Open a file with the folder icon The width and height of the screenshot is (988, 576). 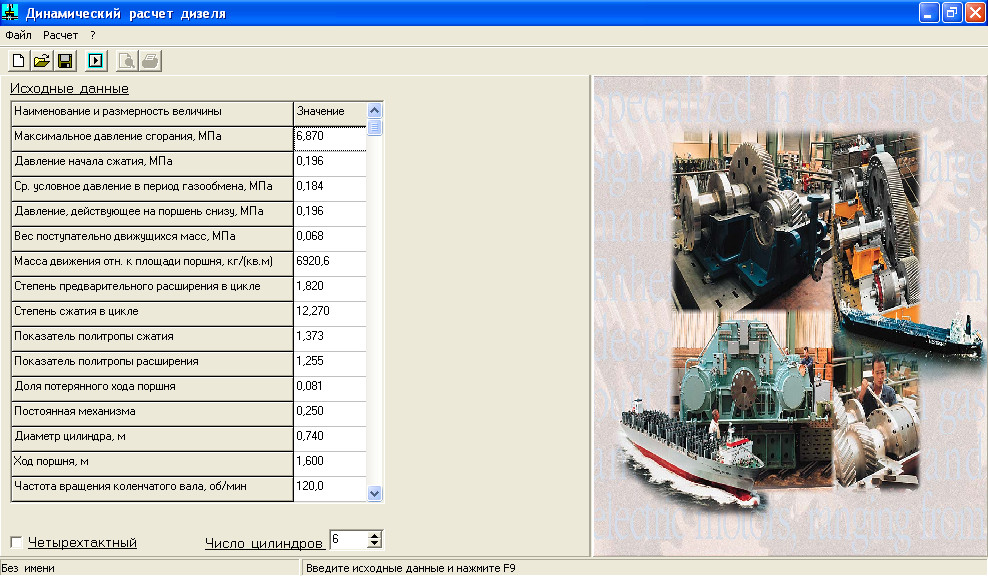coord(41,61)
